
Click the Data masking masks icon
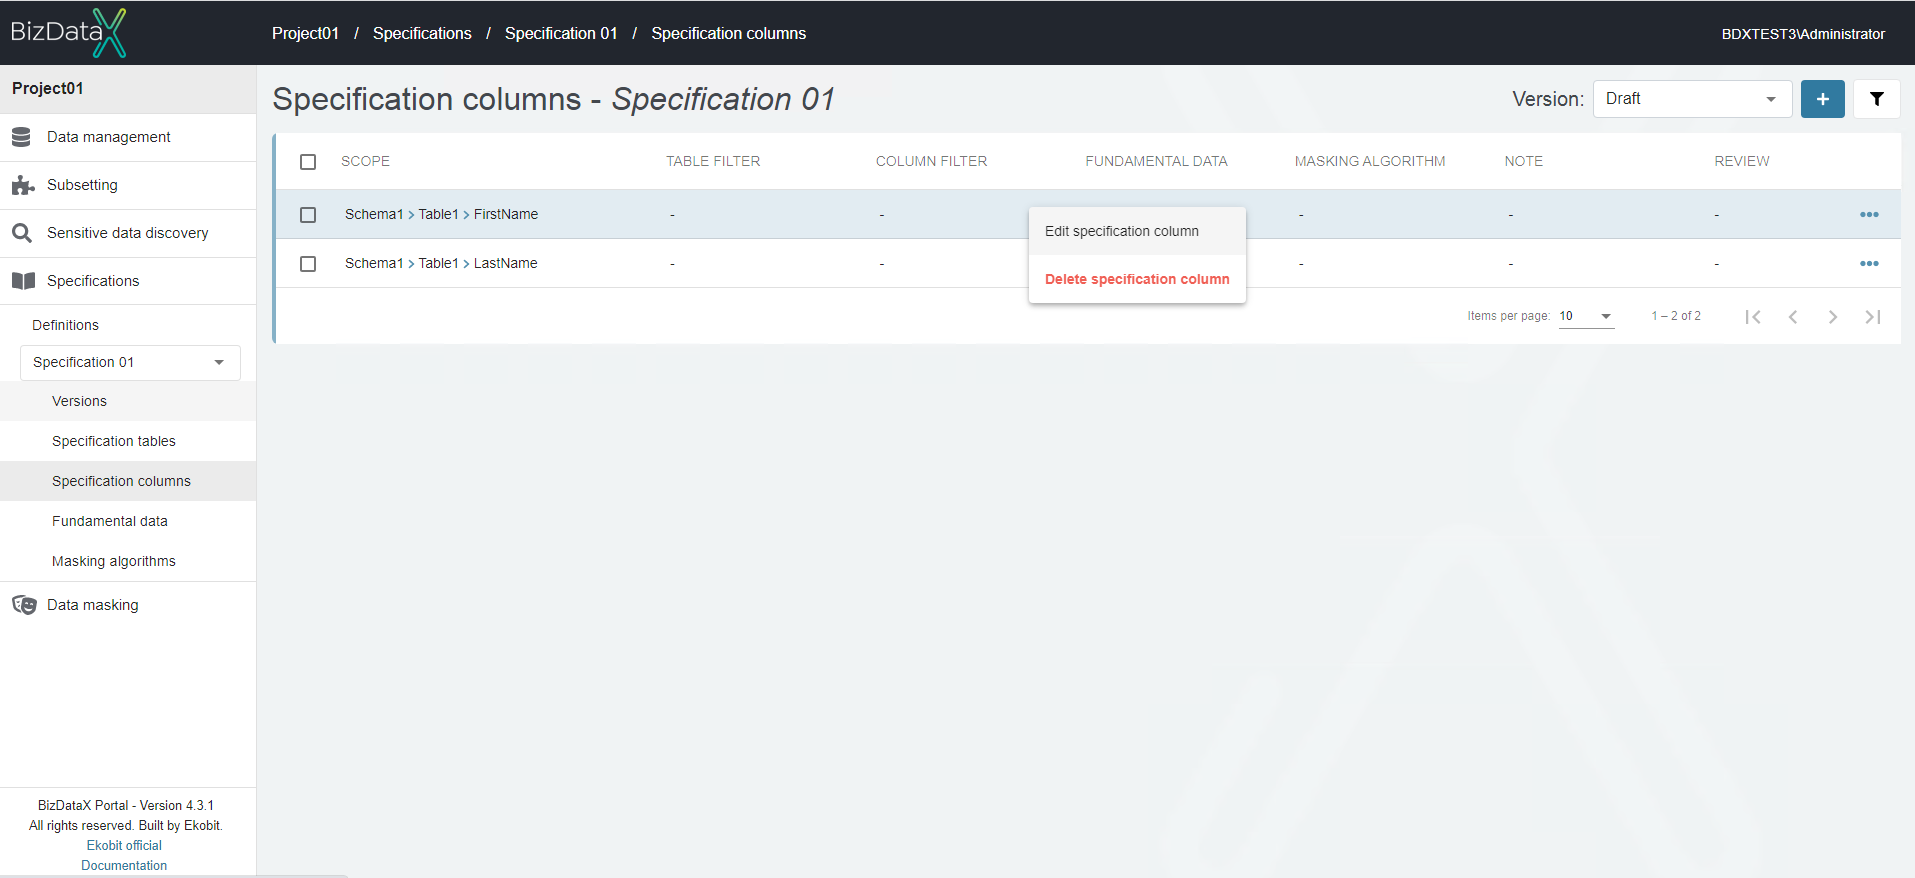[x=24, y=605]
